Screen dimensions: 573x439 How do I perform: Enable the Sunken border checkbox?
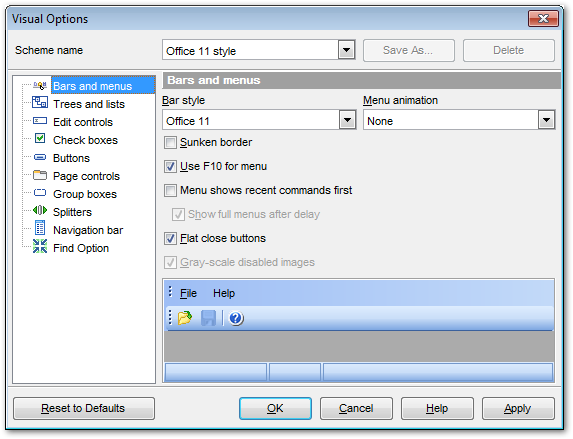(170, 143)
